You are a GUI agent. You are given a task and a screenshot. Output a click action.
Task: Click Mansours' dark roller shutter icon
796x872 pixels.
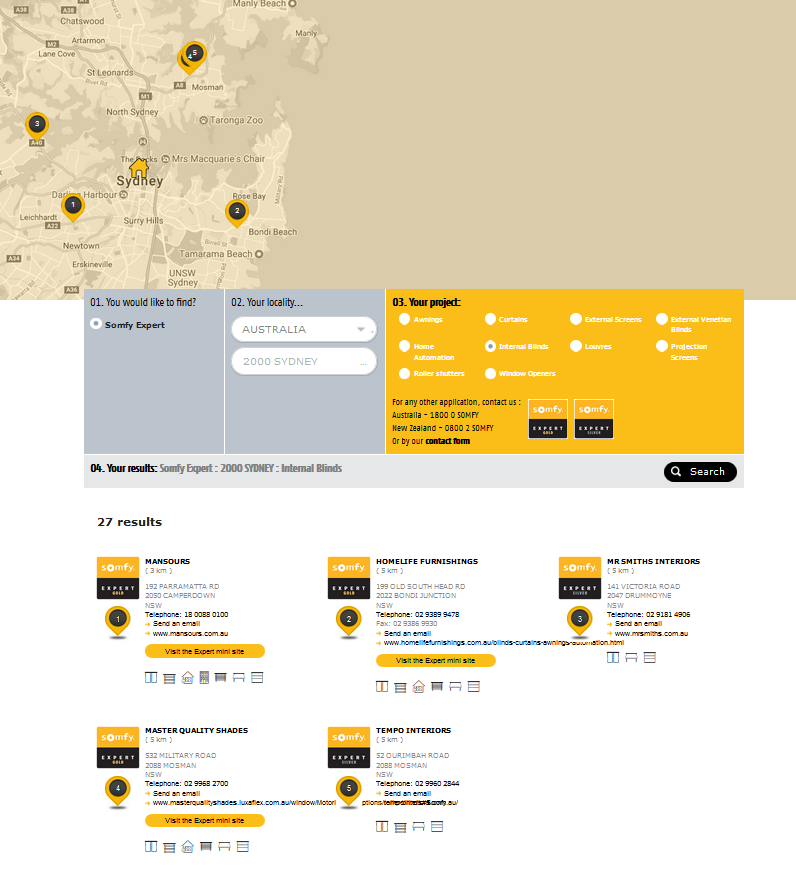point(220,677)
